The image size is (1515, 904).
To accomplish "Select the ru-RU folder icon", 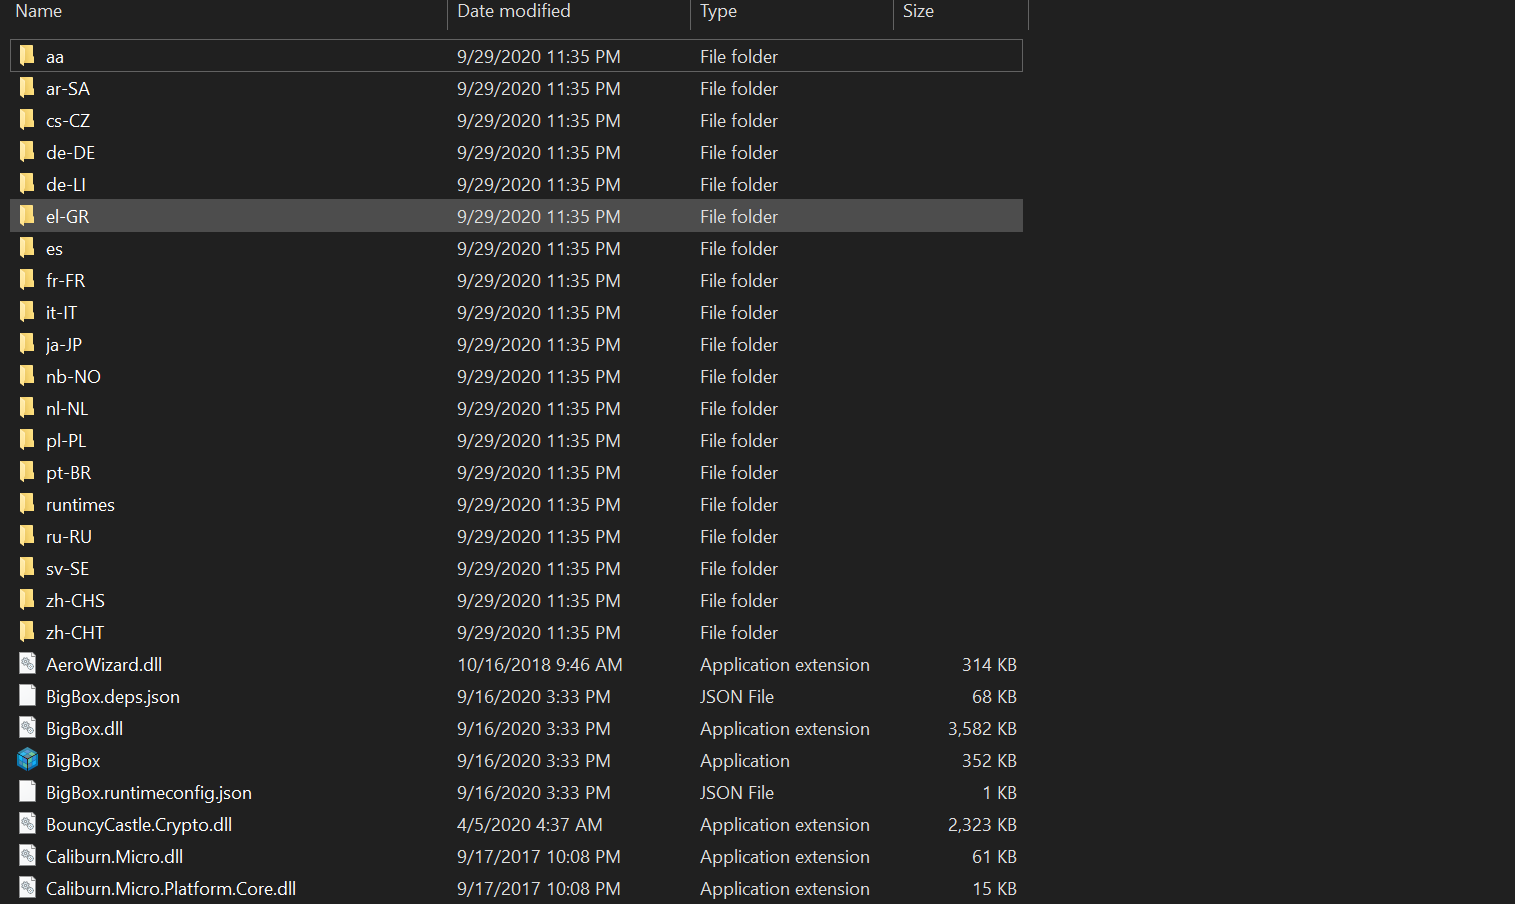I will pyautogui.click(x=27, y=536).
